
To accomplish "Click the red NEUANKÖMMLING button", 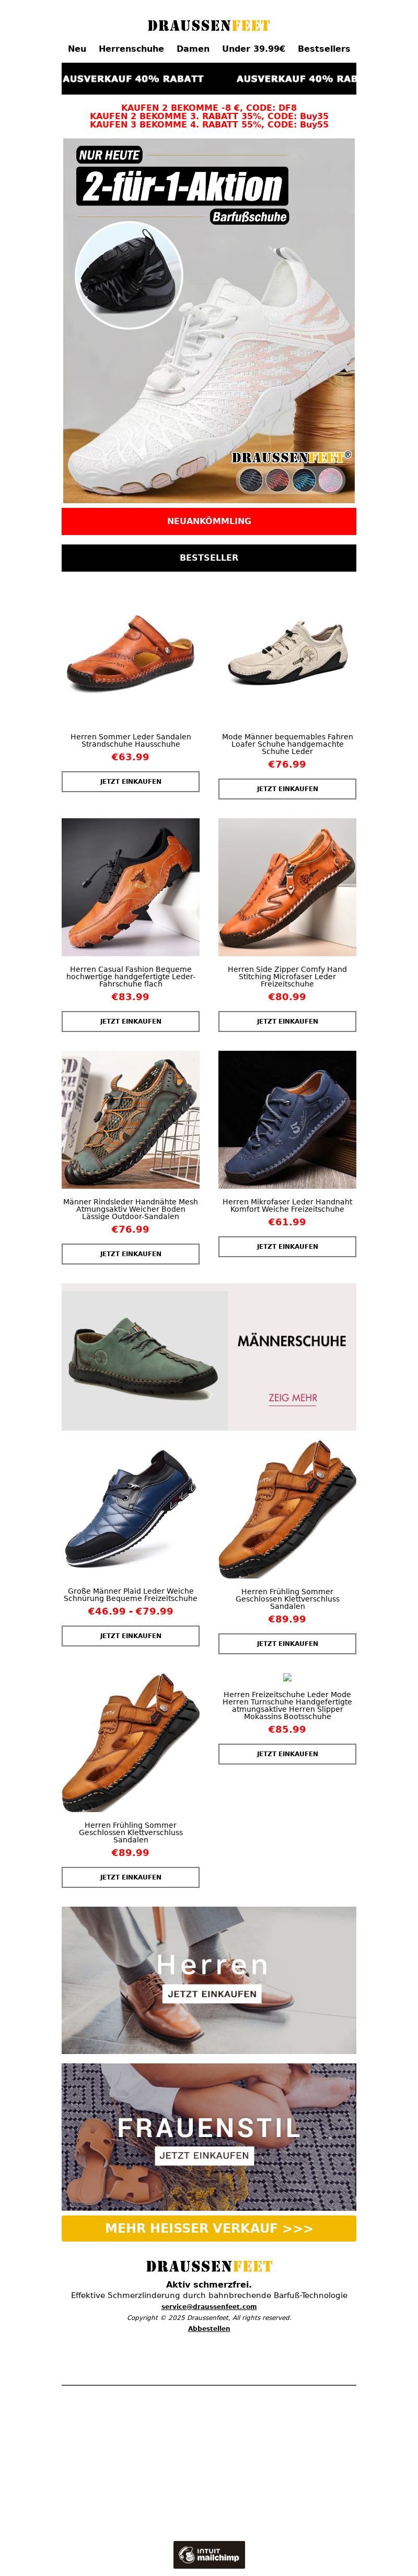I will [209, 521].
